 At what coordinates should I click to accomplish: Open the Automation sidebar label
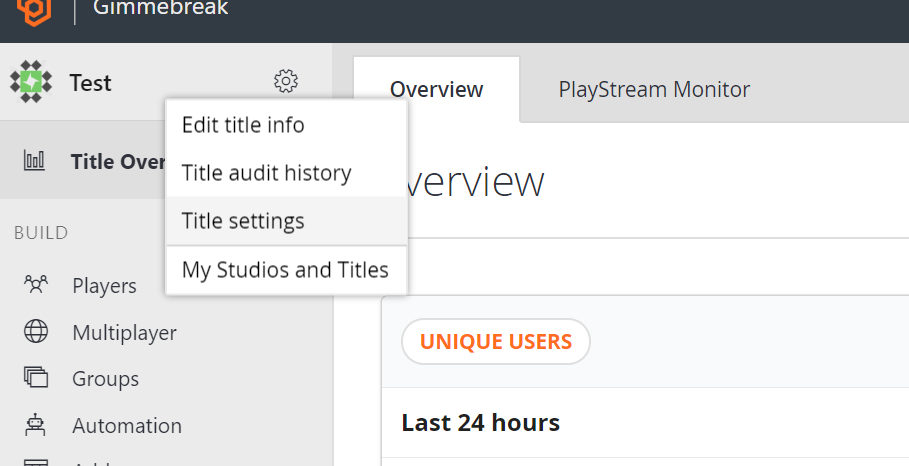tap(127, 425)
